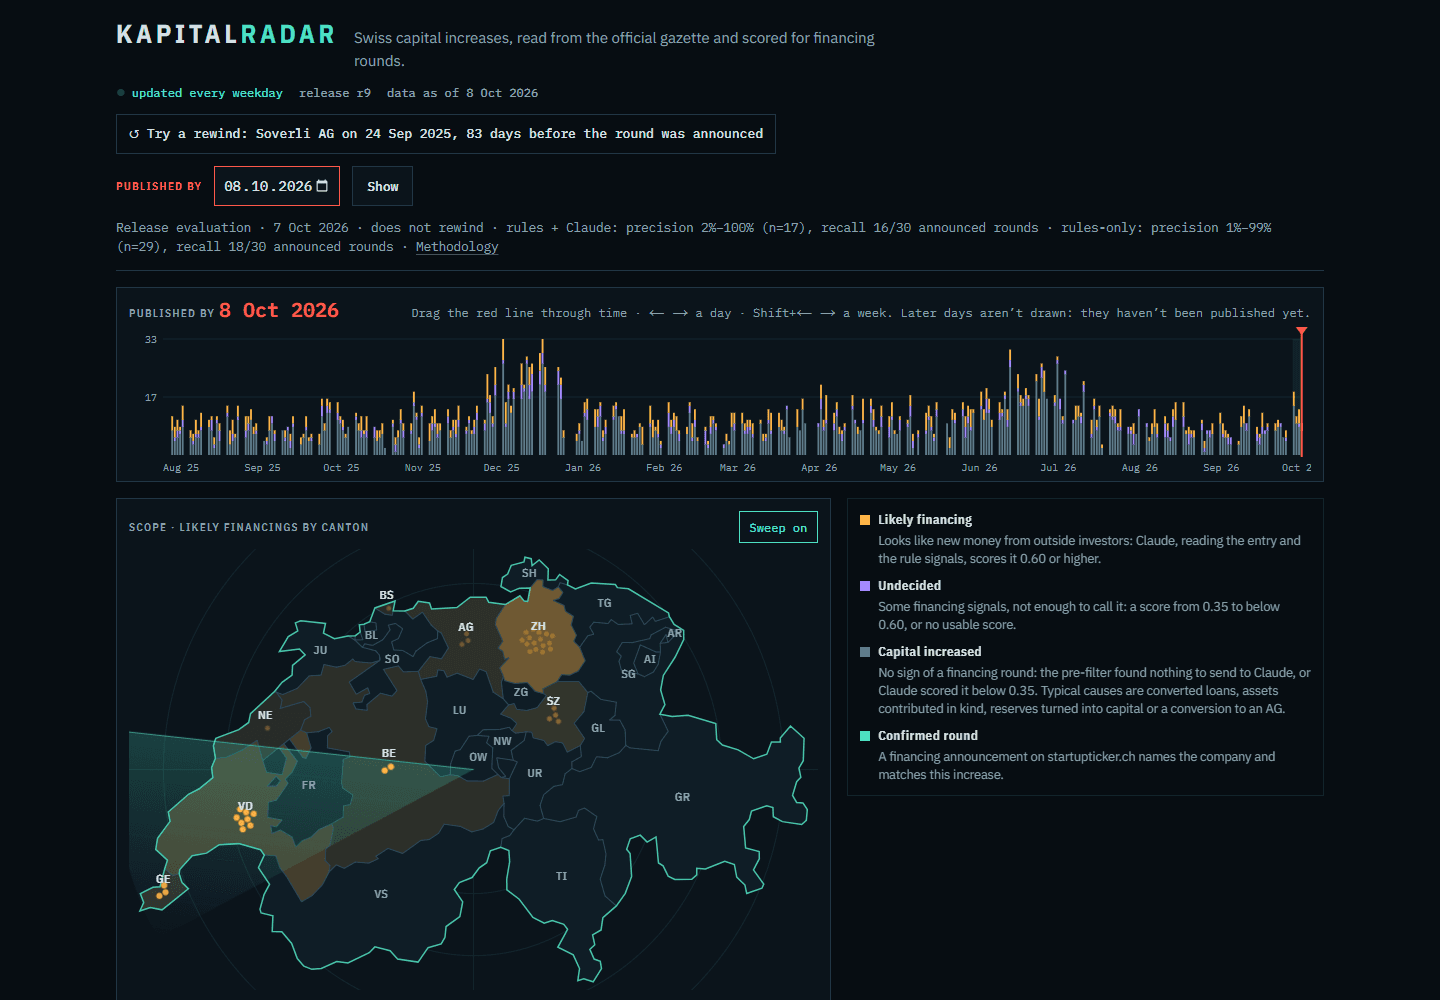Click the orange Likely financing swatch
The height and width of the screenshot is (1000, 1440).
(x=865, y=520)
